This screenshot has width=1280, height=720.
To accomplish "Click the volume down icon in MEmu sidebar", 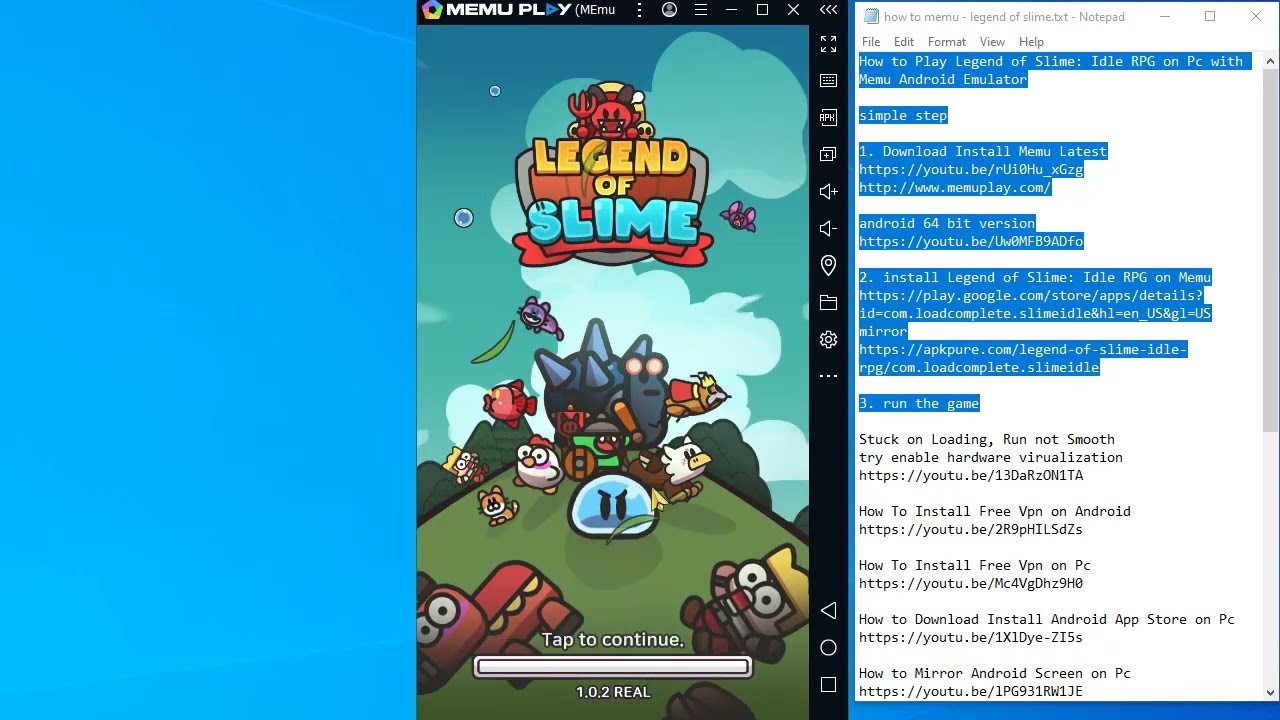I will click(x=828, y=228).
